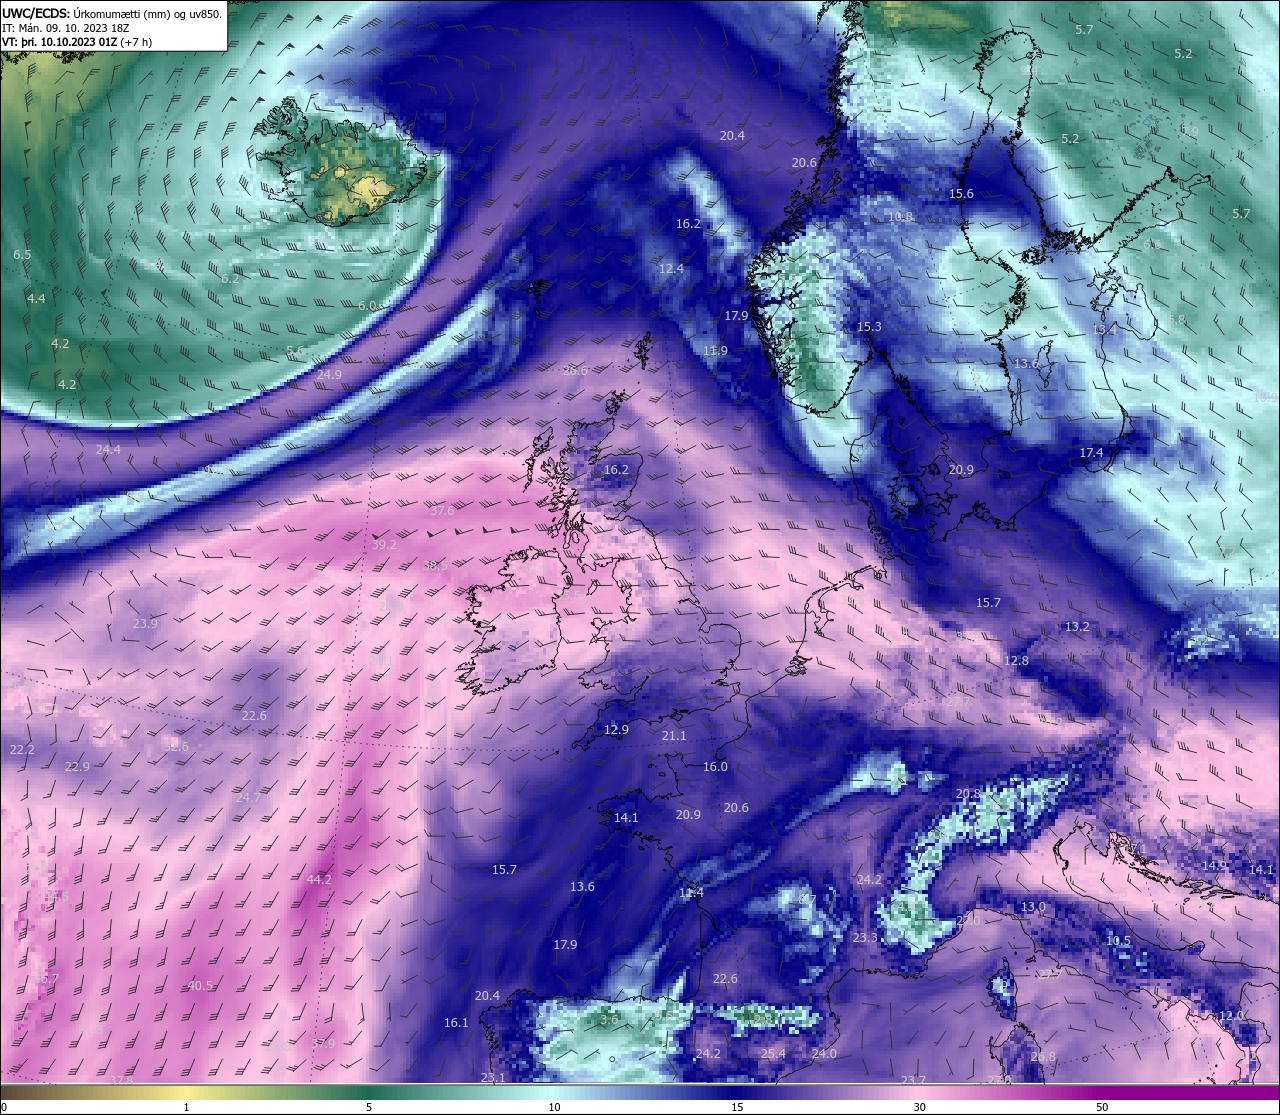The width and height of the screenshot is (1280, 1115).
Task: Click the 44.2 value label
Action: pos(319,880)
